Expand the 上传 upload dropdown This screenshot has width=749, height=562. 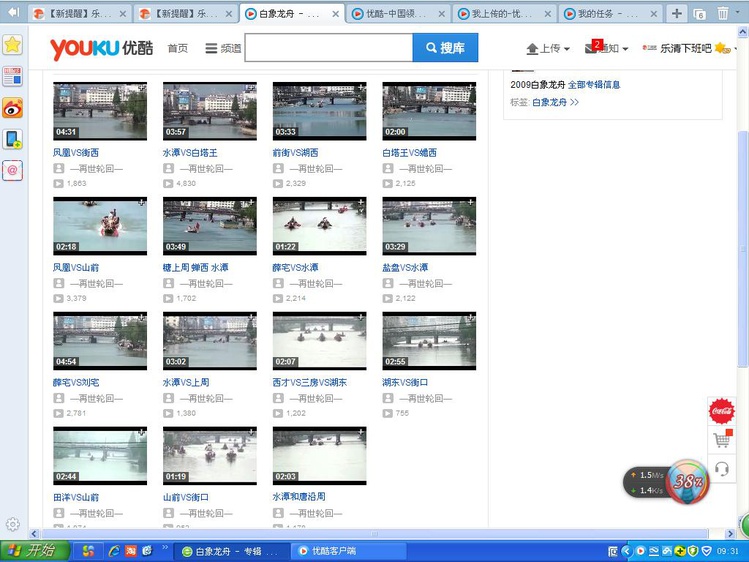click(547, 48)
